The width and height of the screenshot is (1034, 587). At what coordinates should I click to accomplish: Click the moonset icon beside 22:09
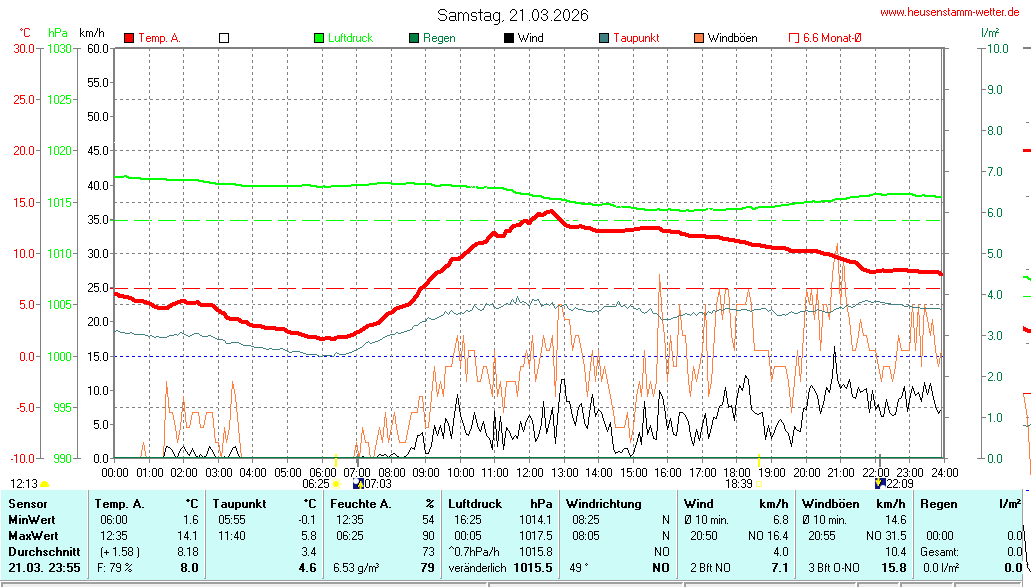tap(879, 483)
